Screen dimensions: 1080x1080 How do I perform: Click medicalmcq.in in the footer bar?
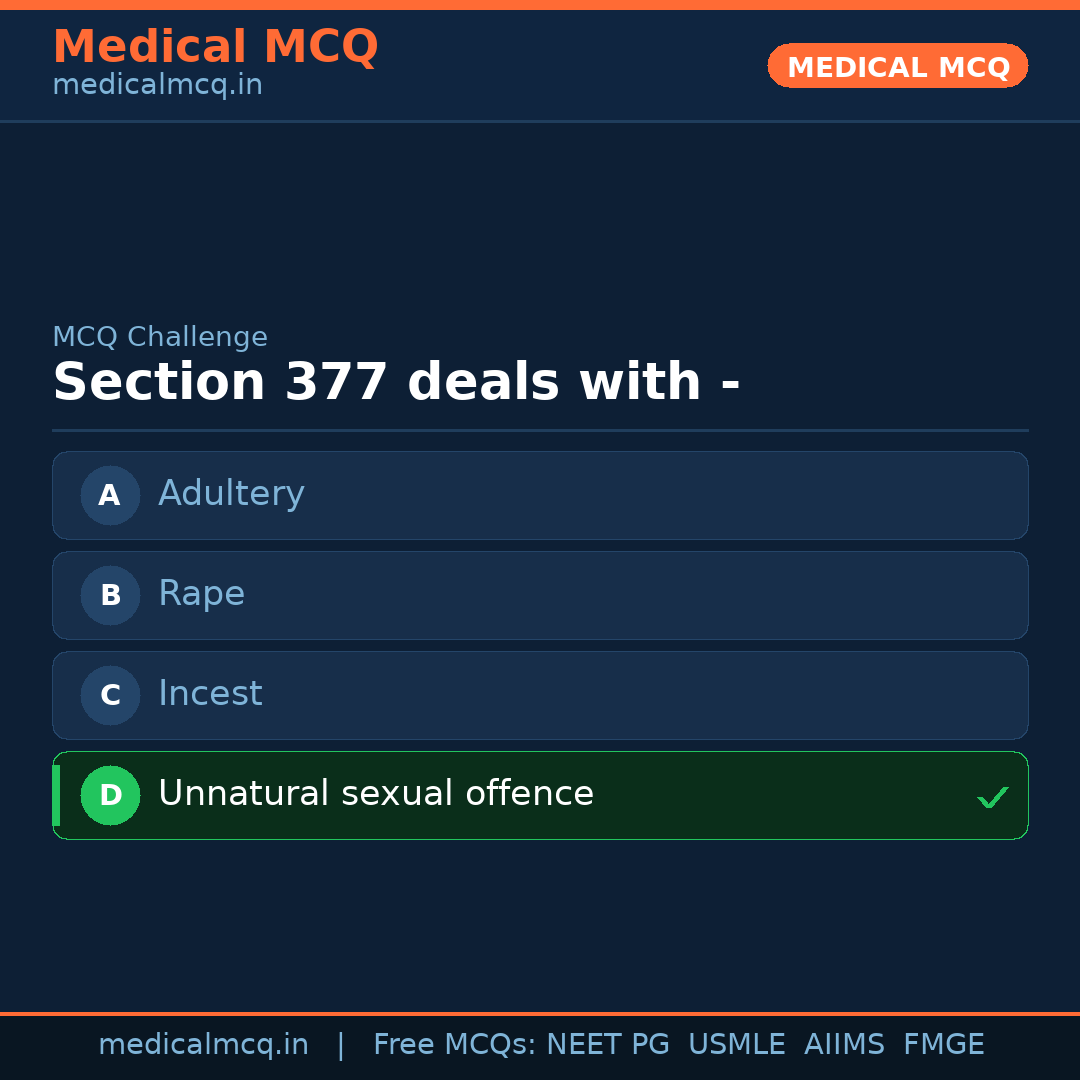[x=204, y=1044]
